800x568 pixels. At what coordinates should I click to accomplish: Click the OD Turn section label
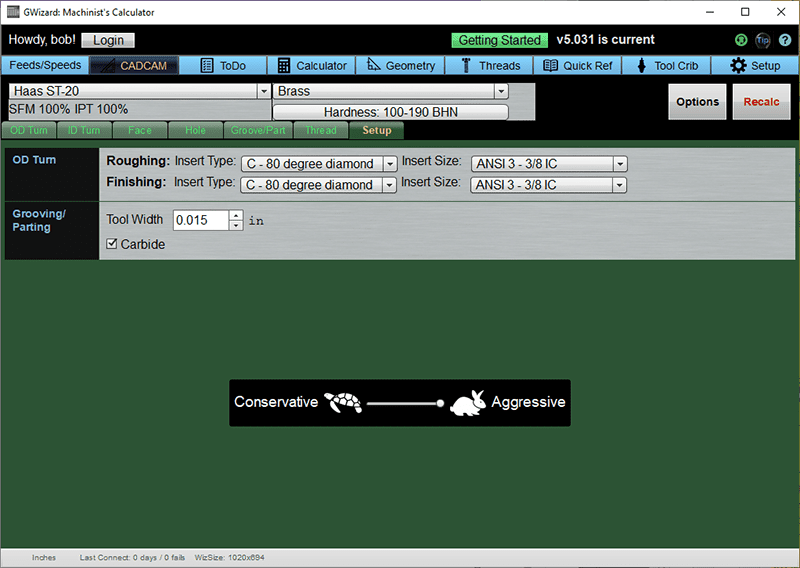34,160
